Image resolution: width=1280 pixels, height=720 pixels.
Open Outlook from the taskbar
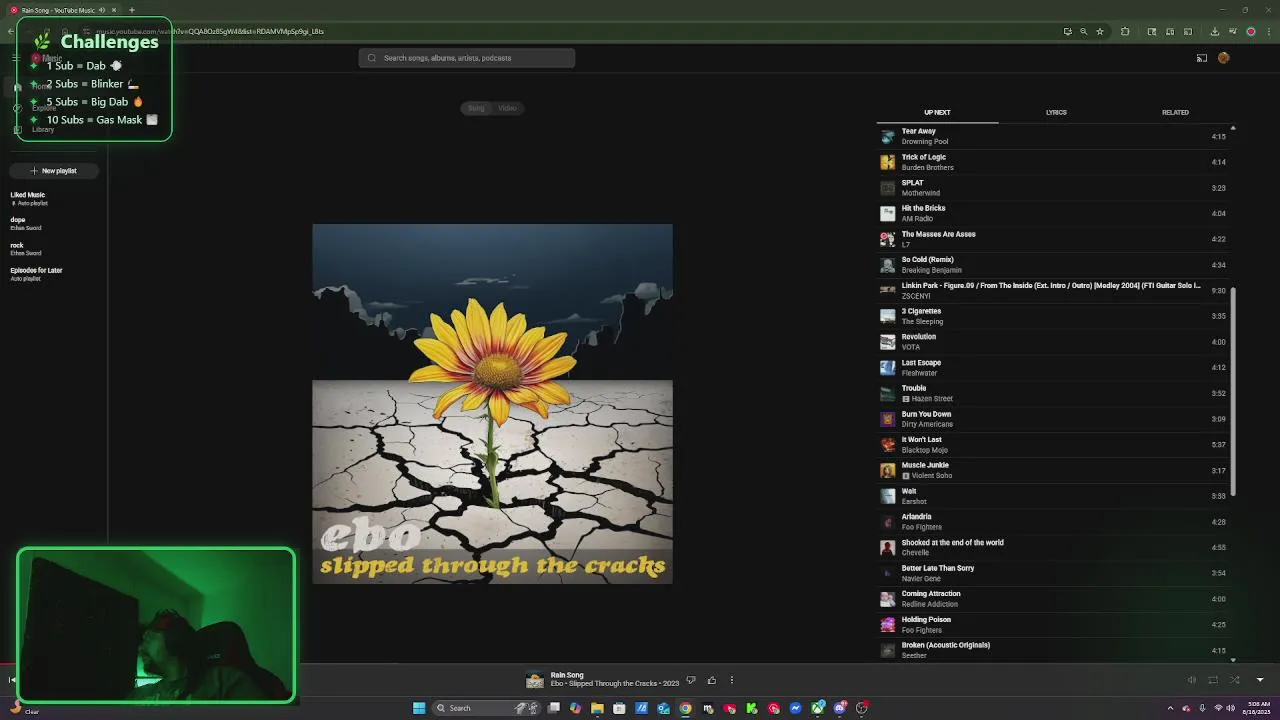663,708
